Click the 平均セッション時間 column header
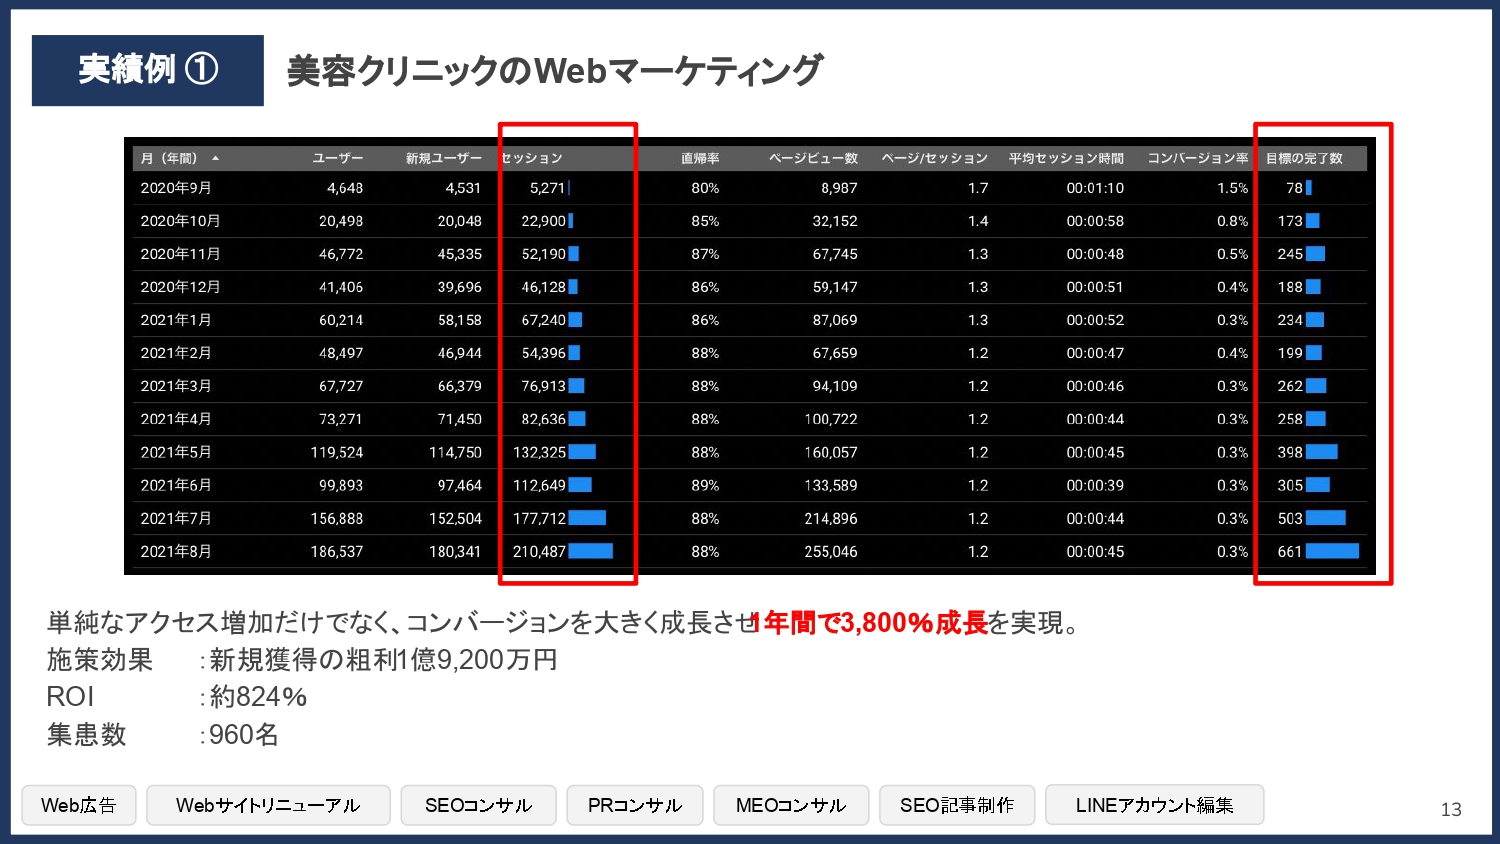Screen dimensions: 1500x844 pos(1066,158)
